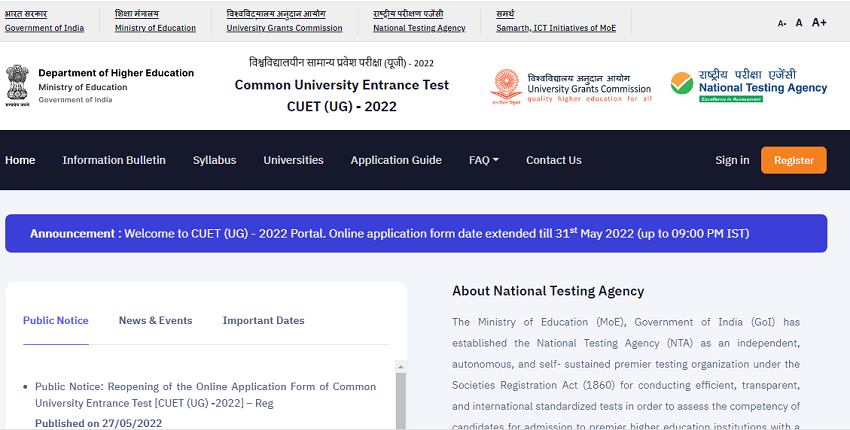Click the Hindi title विश्वविद्यालयीन सामान्य प्रवेश परीक्षा
Viewport: 850px width, 430px height.
click(x=342, y=63)
